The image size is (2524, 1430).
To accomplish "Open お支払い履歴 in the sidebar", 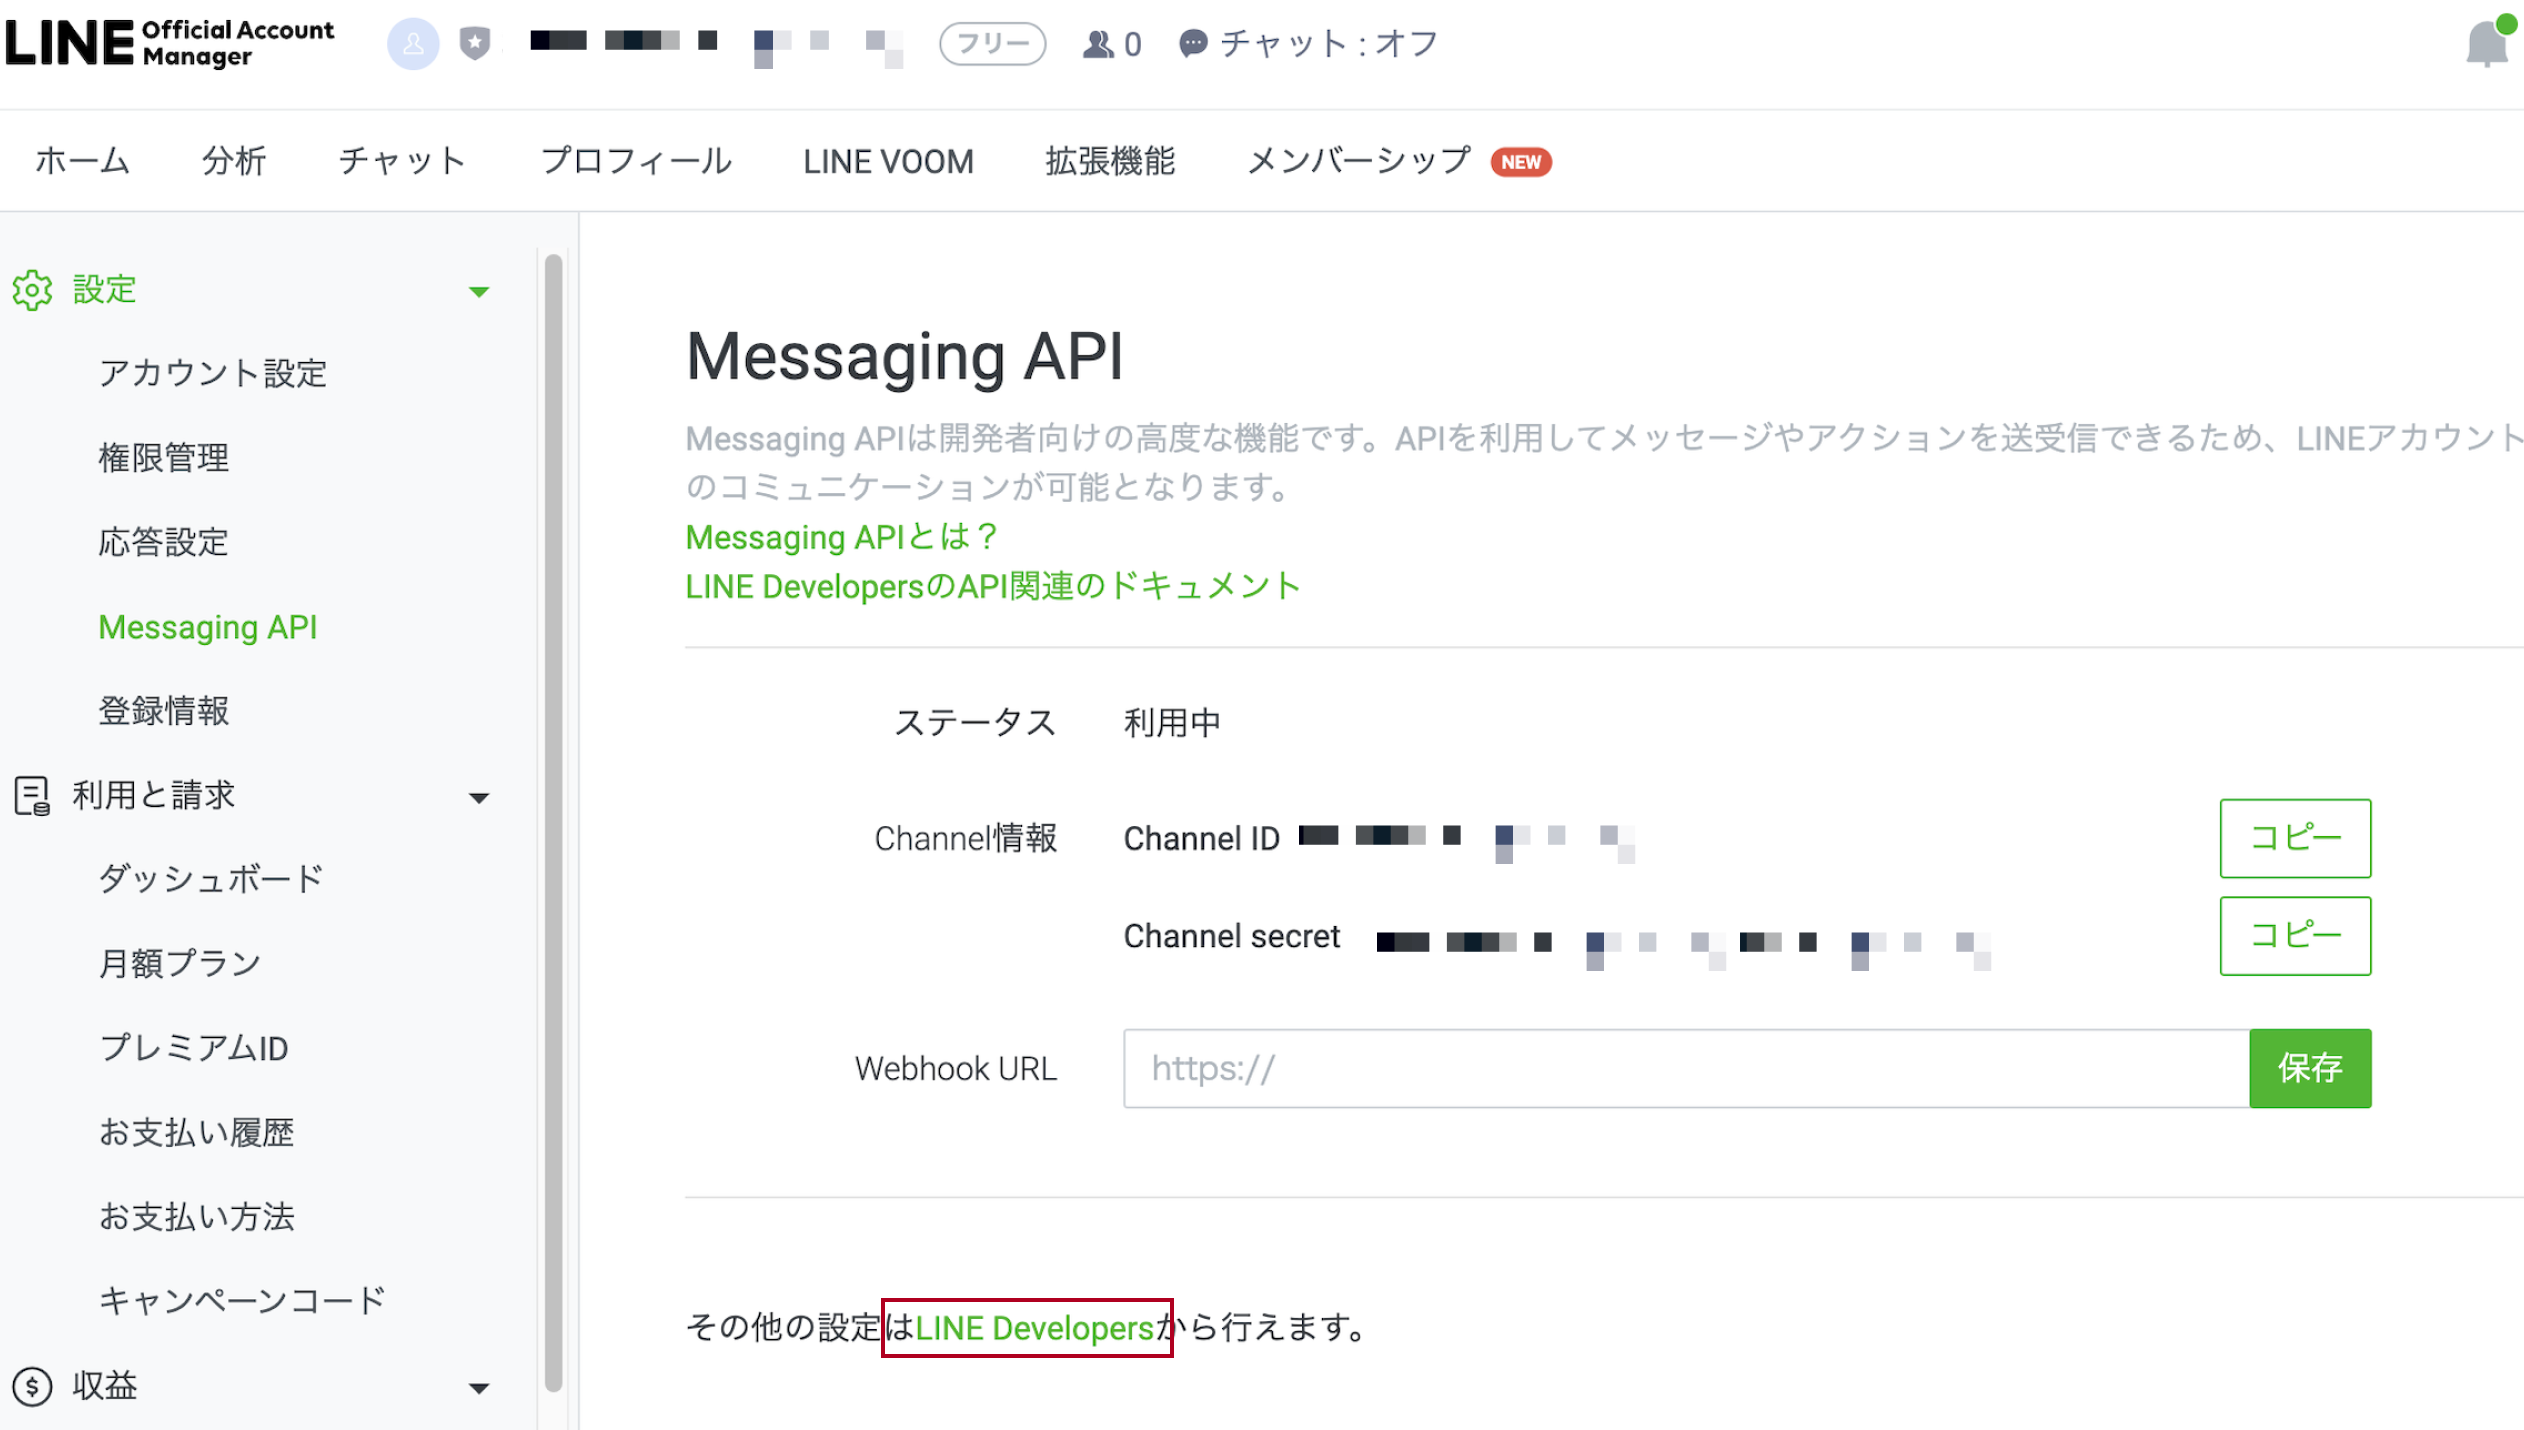I will click(x=196, y=1133).
